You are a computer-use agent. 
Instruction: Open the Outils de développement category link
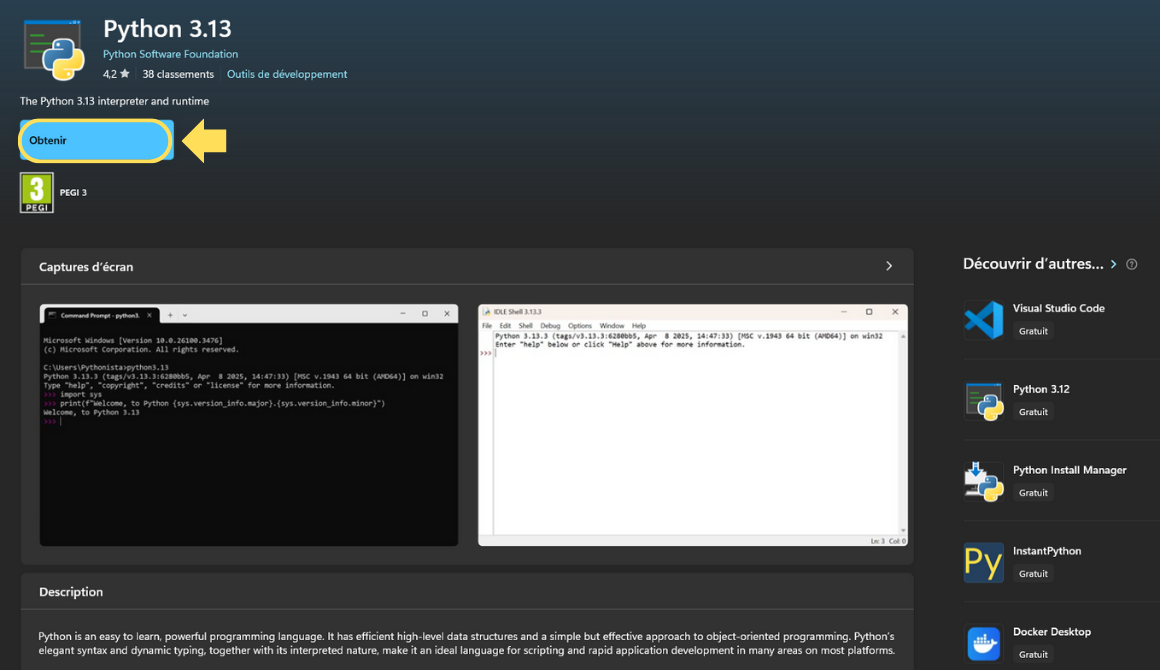(287, 74)
